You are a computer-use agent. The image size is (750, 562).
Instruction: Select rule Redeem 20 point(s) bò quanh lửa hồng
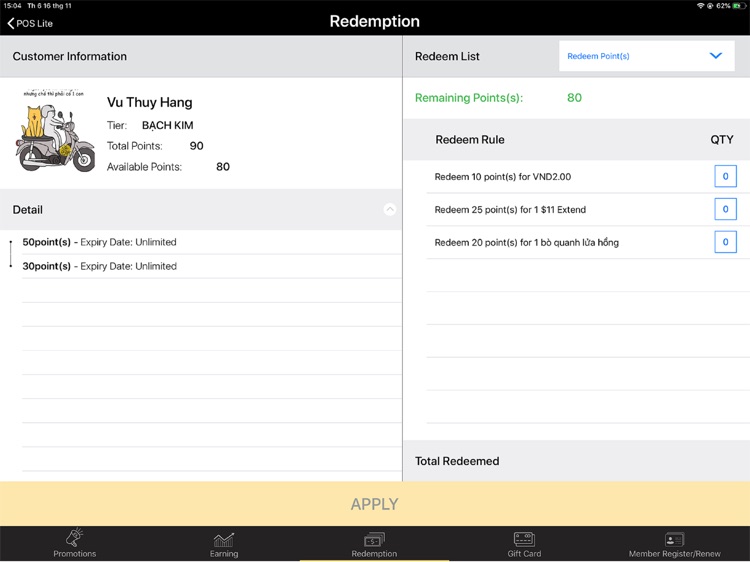click(x=527, y=242)
